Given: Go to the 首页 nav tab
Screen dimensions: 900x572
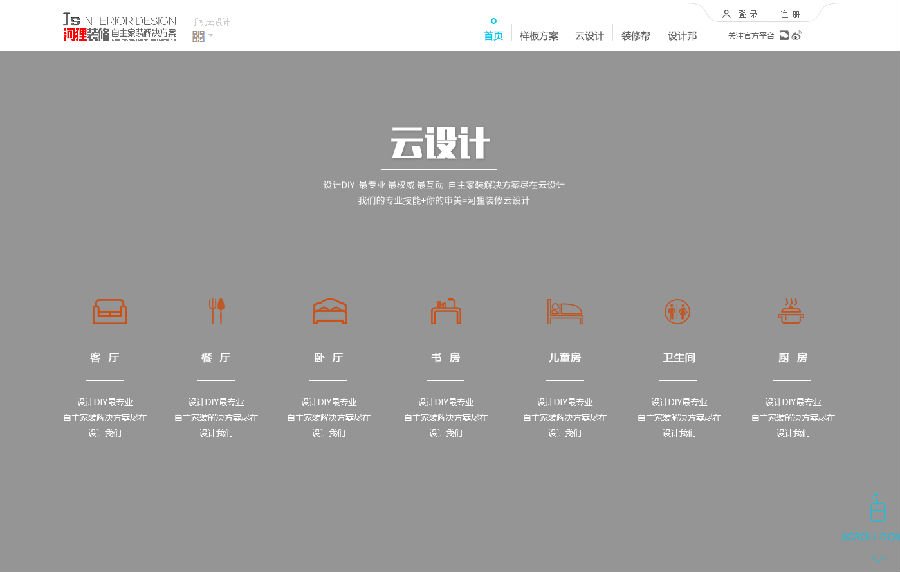Looking at the screenshot, I should (493, 36).
